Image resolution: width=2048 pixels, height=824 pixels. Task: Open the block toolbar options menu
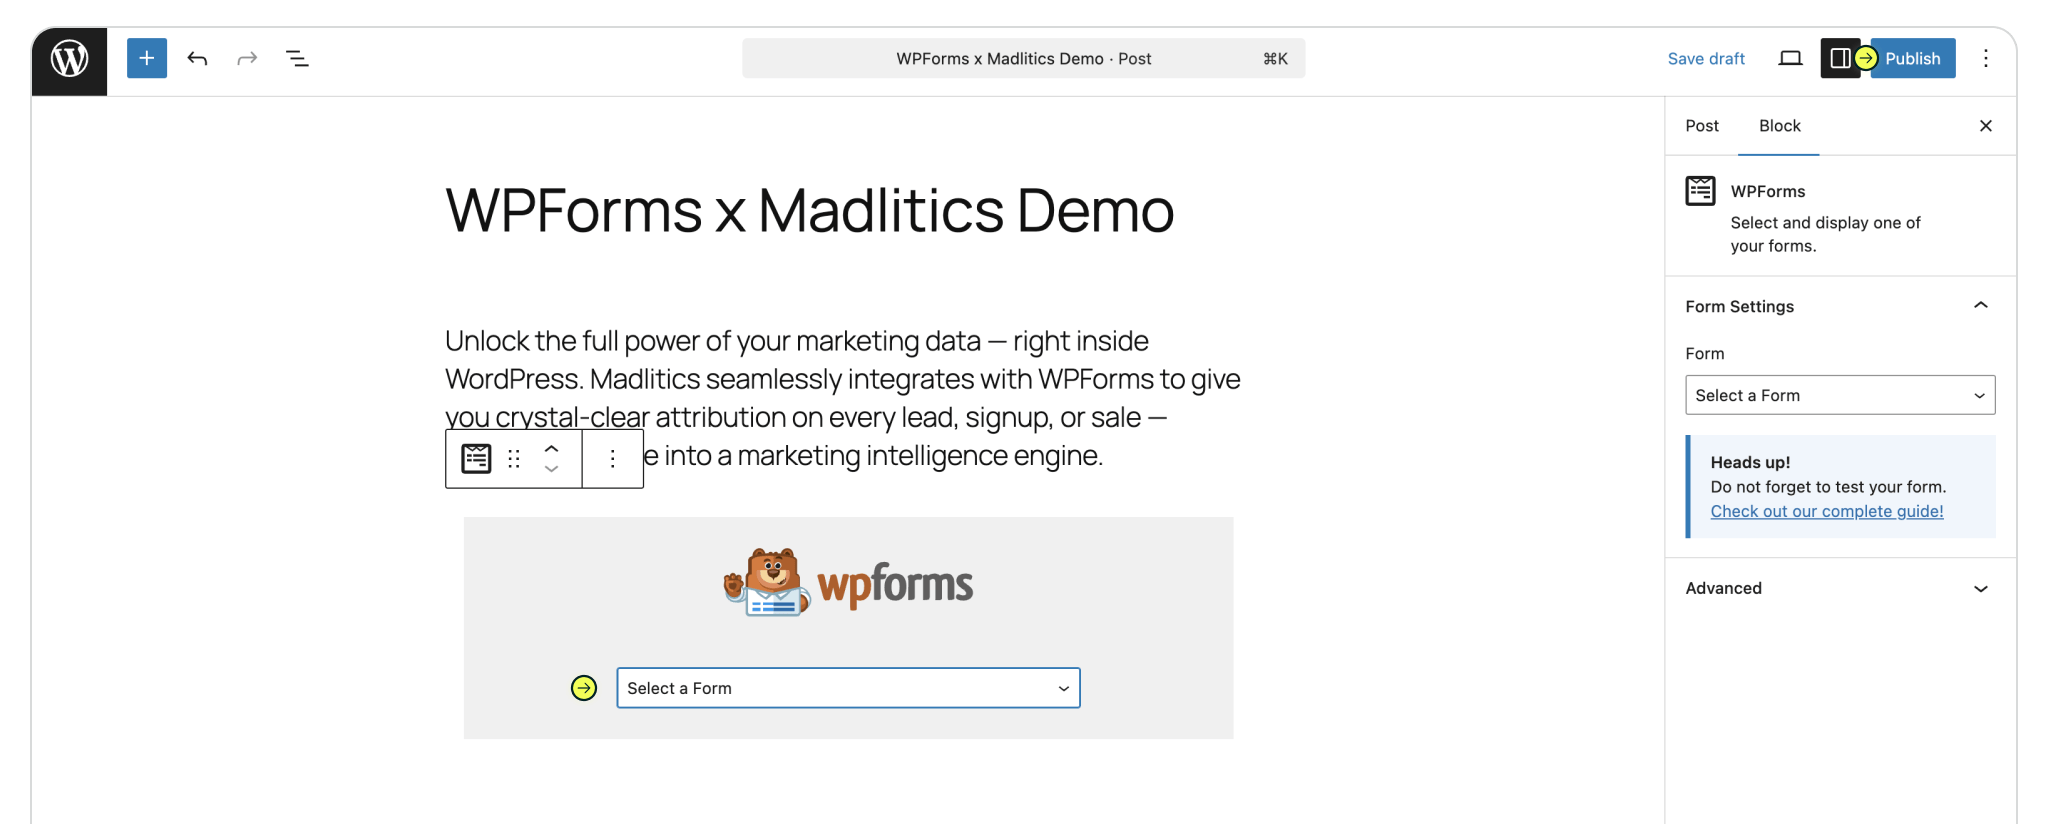pyautogui.click(x=613, y=458)
